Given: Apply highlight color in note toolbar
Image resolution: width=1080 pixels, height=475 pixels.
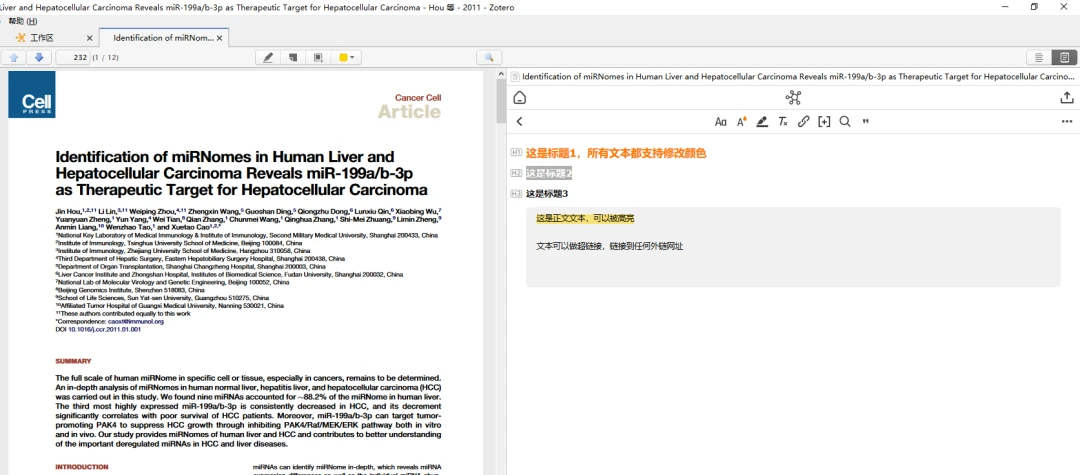Looking at the screenshot, I should tap(762, 122).
